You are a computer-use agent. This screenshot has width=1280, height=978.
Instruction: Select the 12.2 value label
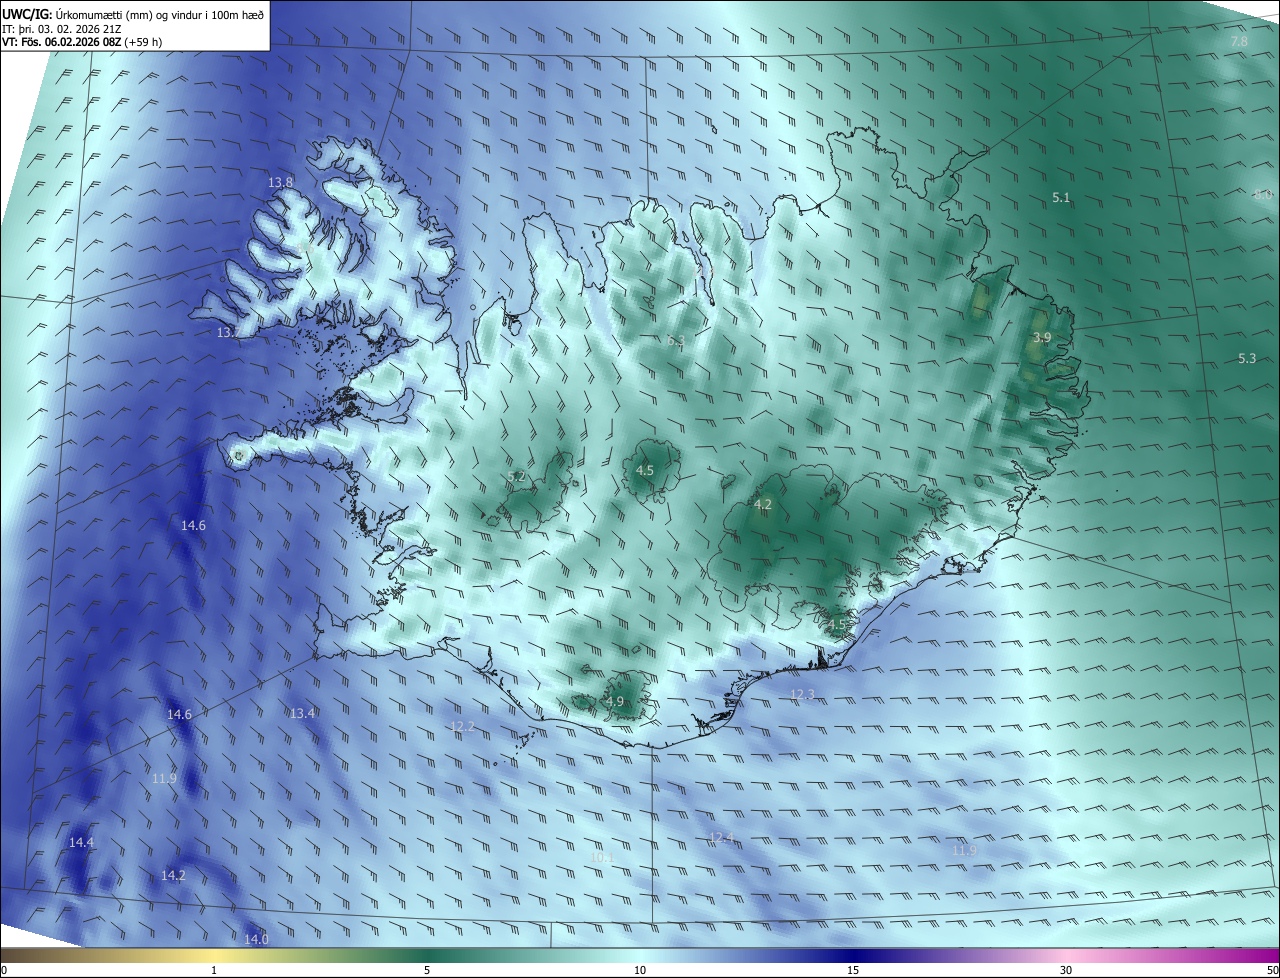click(462, 726)
